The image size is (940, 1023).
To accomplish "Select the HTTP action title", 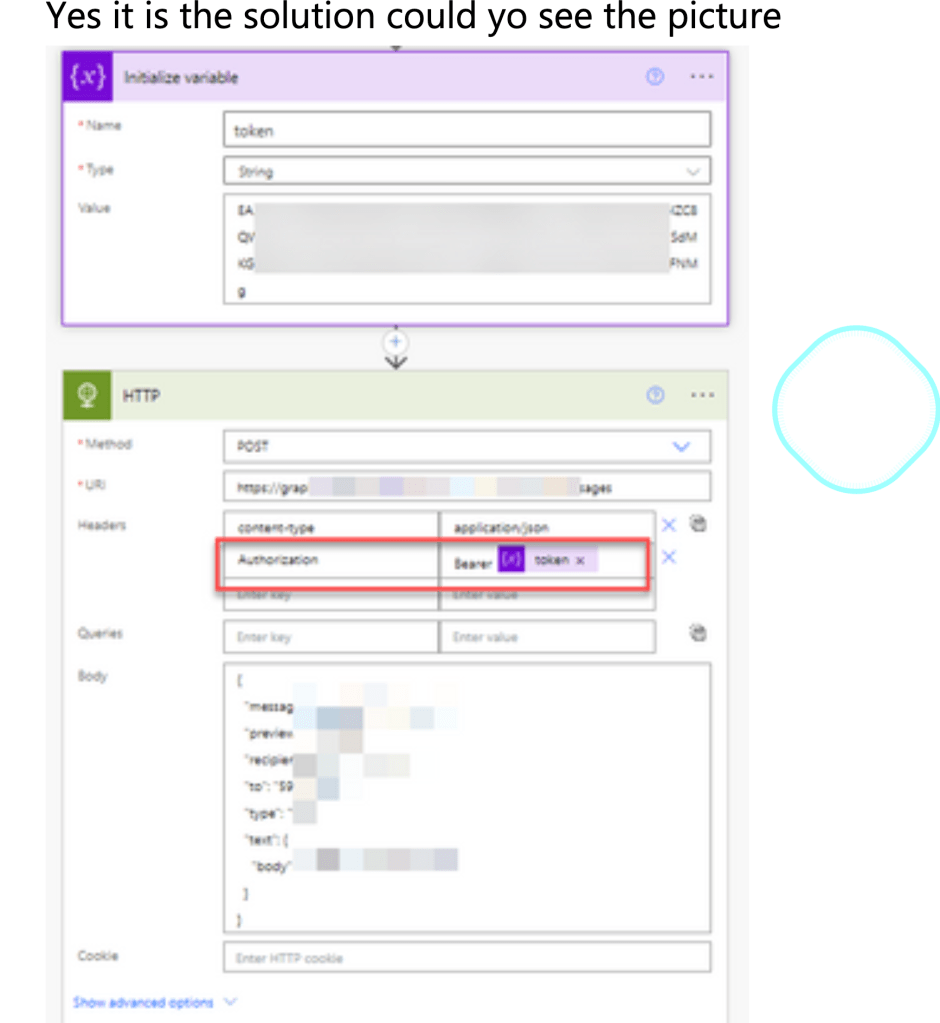I will [141, 395].
